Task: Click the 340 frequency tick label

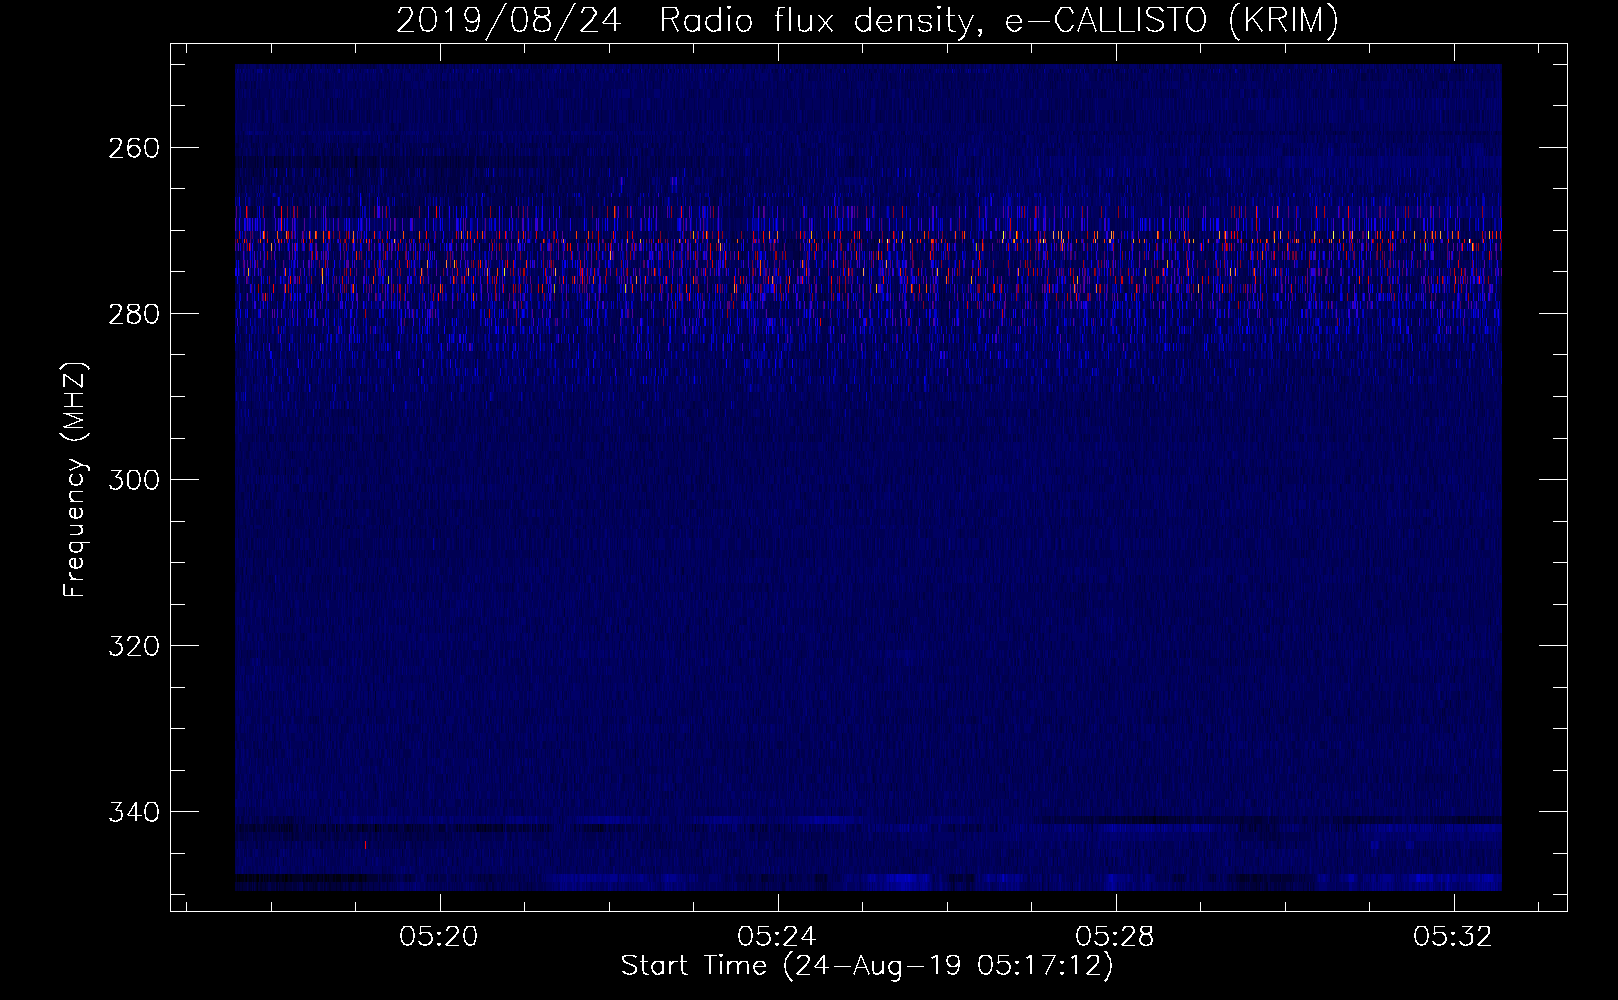Action: [134, 812]
